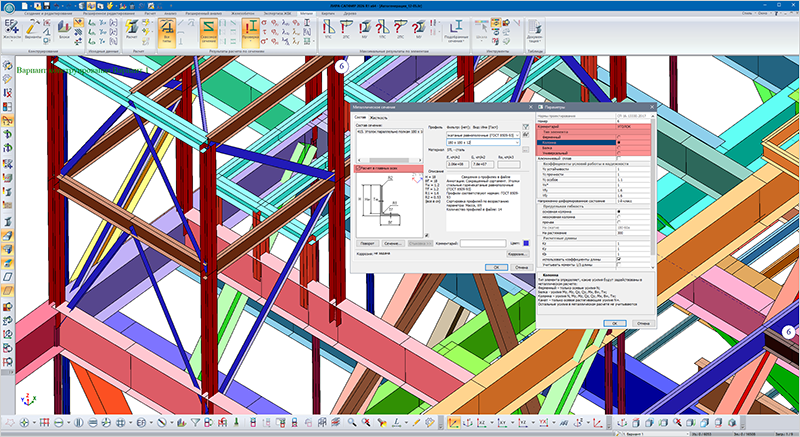Screen dimensions: 800x437
Task: Click the new document icon in the quick access toolbar
Action: [24, 6]
